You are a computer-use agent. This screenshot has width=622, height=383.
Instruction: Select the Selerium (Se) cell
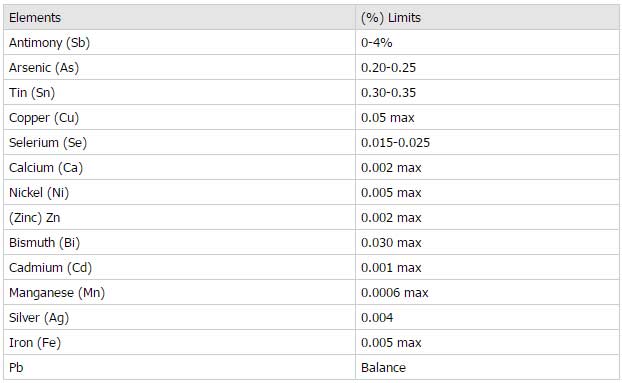pyautogui.click(x=179, y=142)
